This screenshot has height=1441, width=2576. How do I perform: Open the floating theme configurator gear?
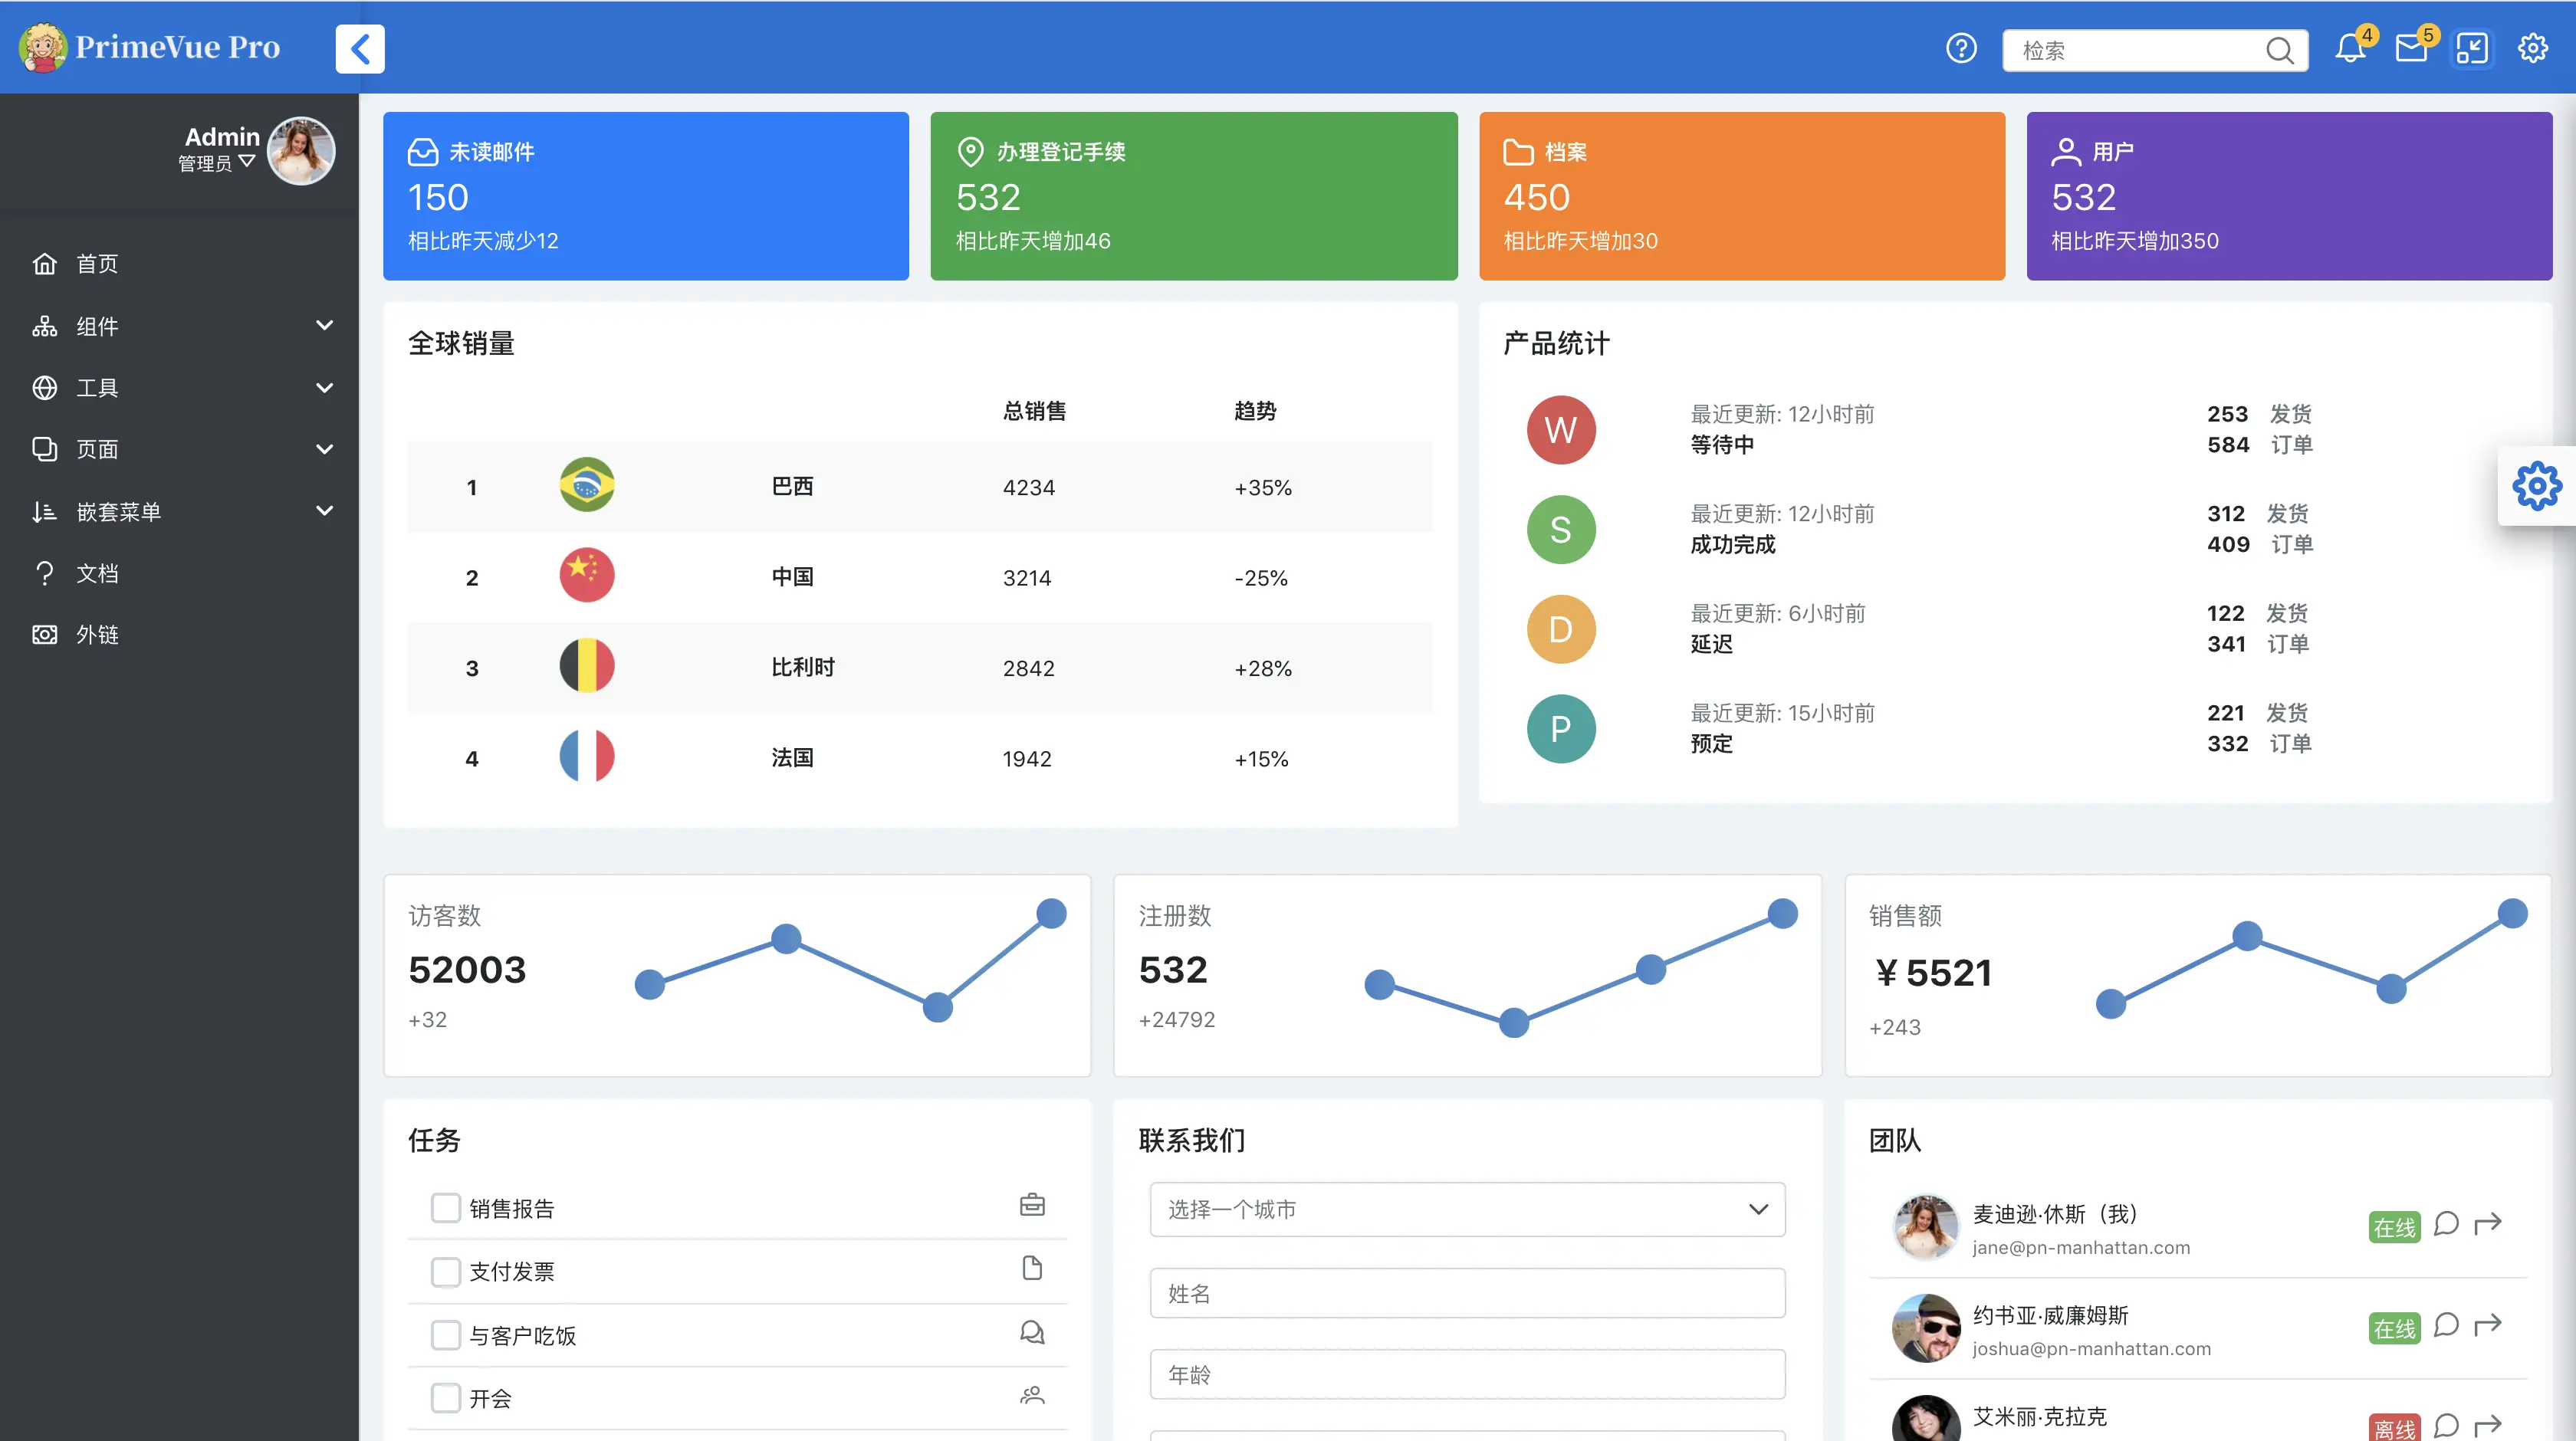[2537, 486]
